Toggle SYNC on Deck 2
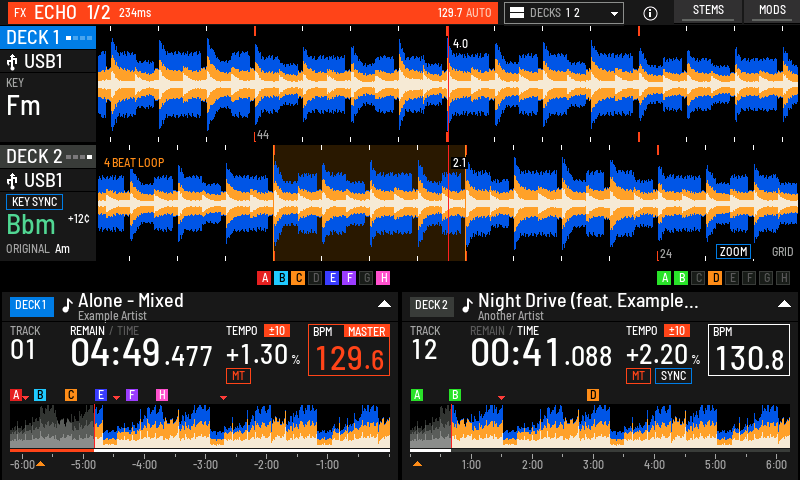This screenshot has height=480, width=800. pos(673,376)
